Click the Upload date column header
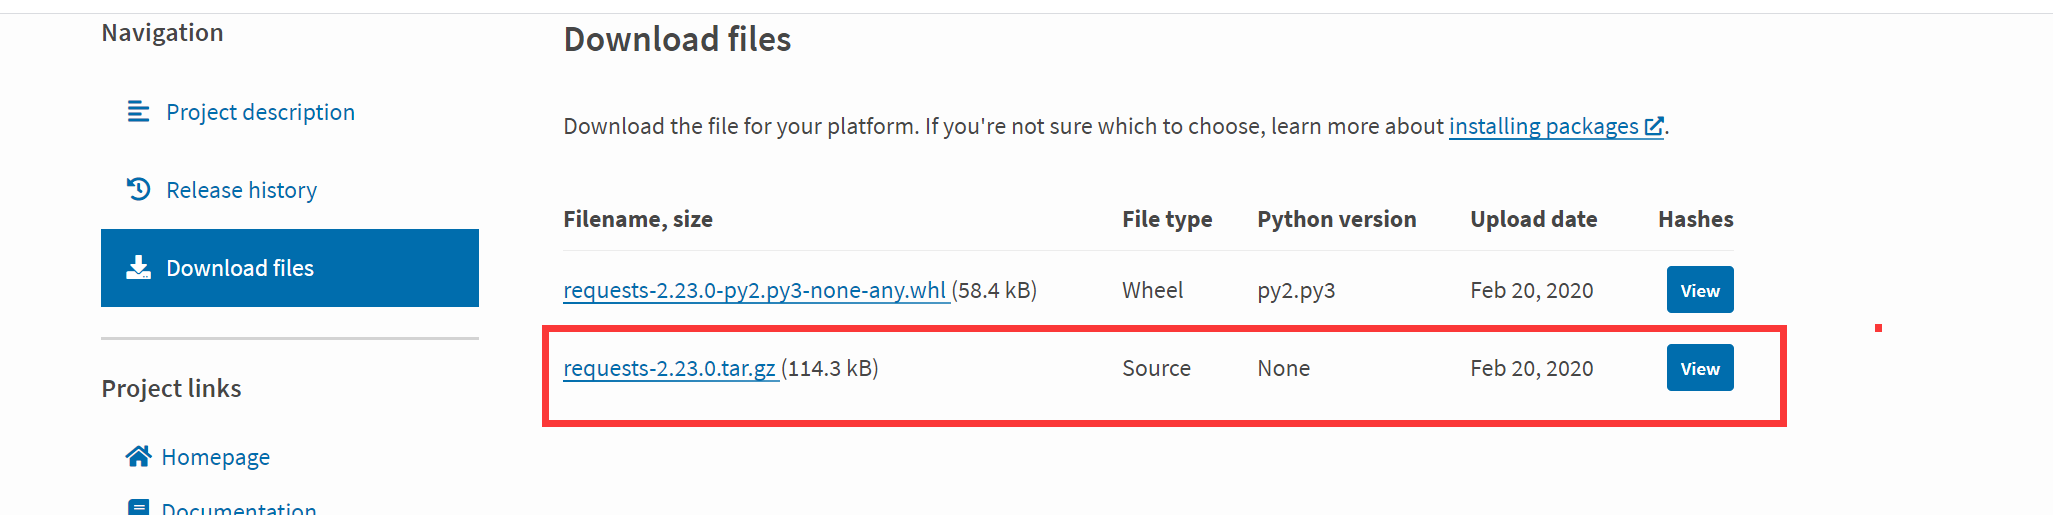The width and height of the screenshot is (2053, 515). tap(1533, 219)
